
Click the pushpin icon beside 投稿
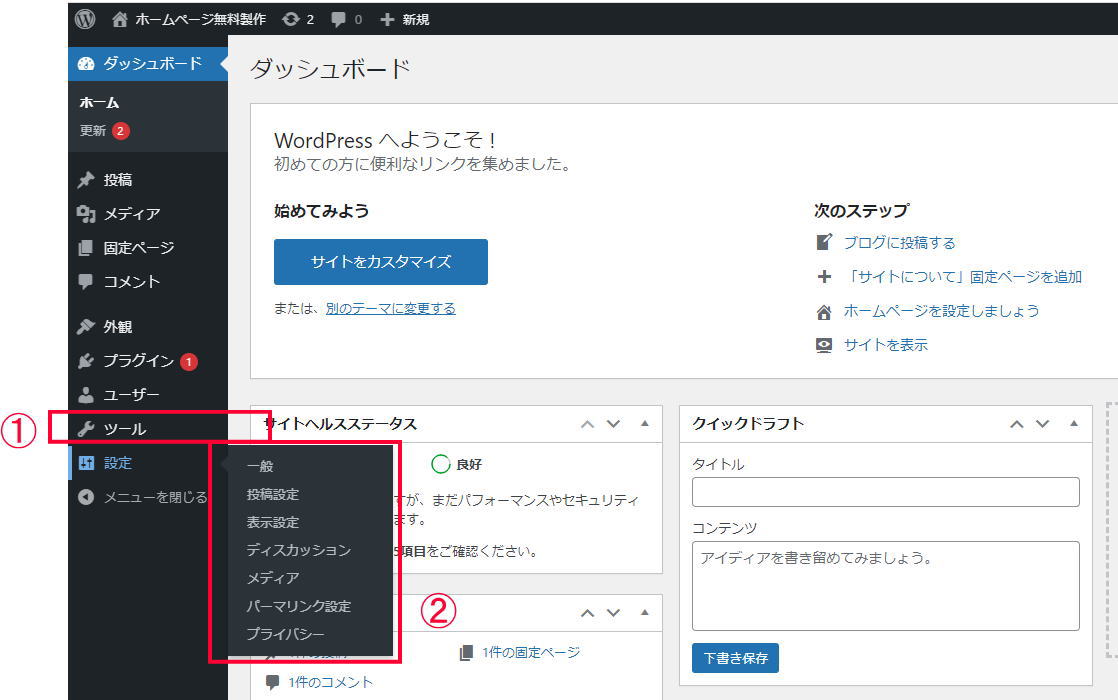point(86,180)
